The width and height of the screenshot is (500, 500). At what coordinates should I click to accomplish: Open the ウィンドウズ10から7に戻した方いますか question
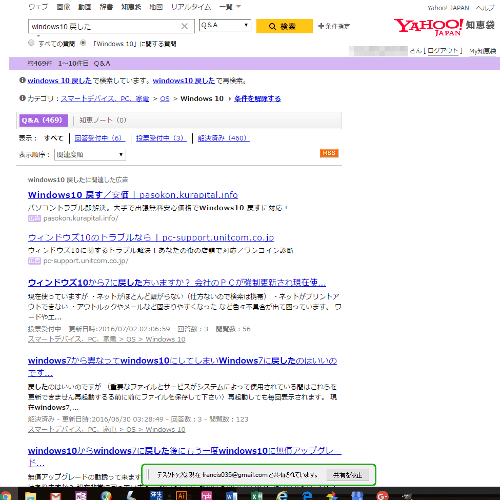click(x=177, y=283)
